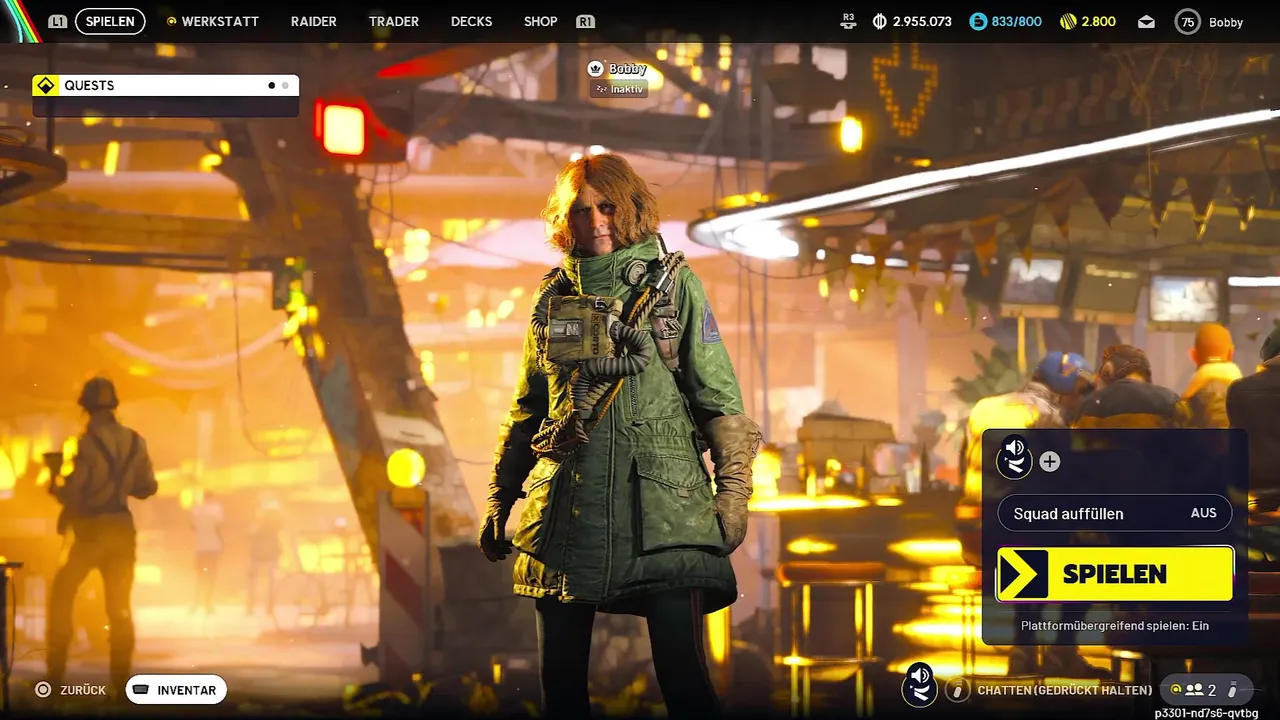This screenshot has width=1280, height=720.
Task: Click the session code p3301-nd7s6-qvtbg
Action: pos(1206,713)
